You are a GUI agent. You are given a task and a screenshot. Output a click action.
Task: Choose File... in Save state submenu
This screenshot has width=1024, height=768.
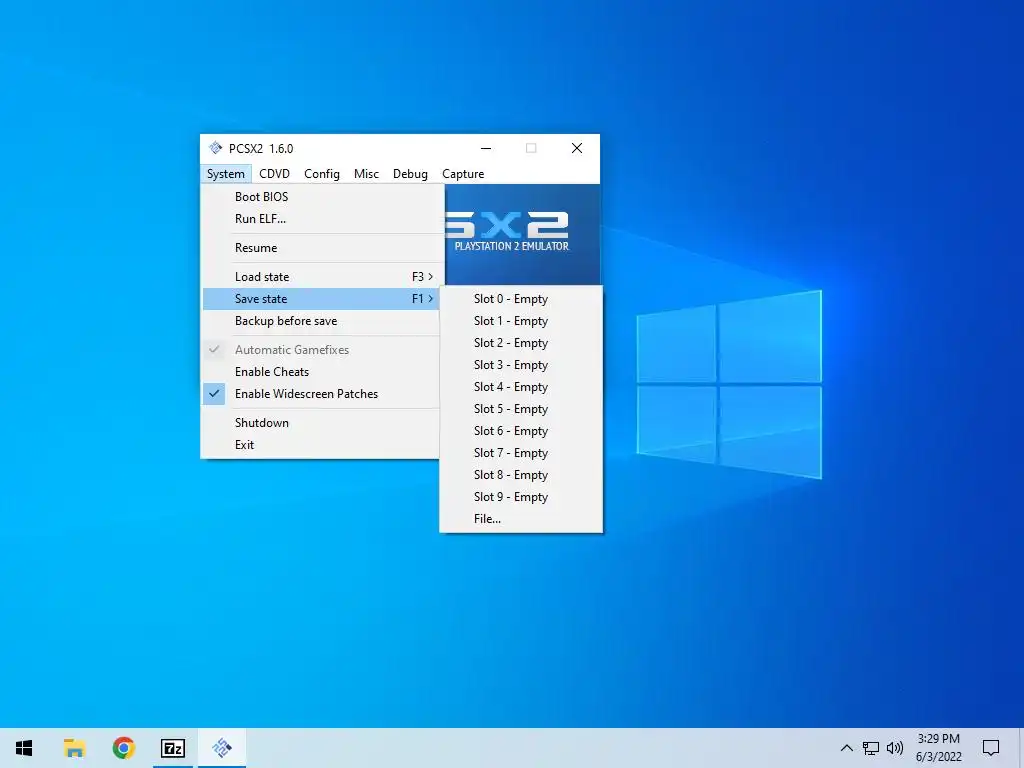click(521, 519)
